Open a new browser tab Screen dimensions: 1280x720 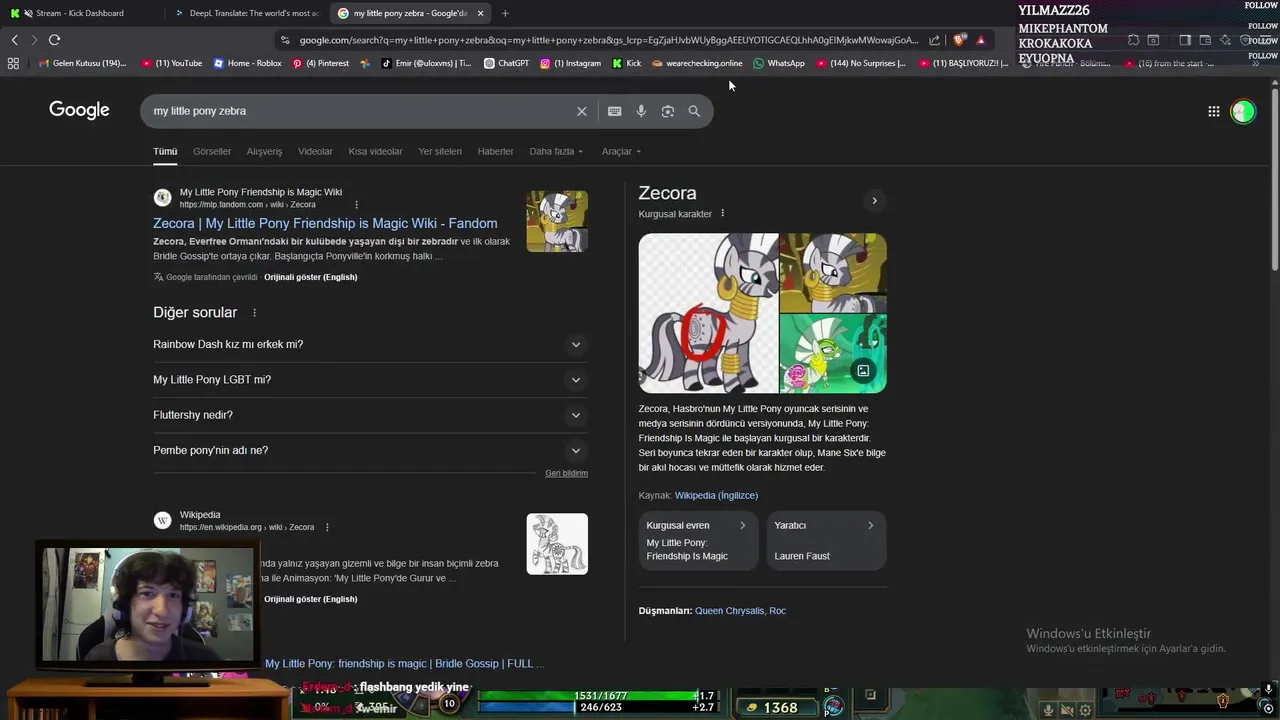pos(505,13)
